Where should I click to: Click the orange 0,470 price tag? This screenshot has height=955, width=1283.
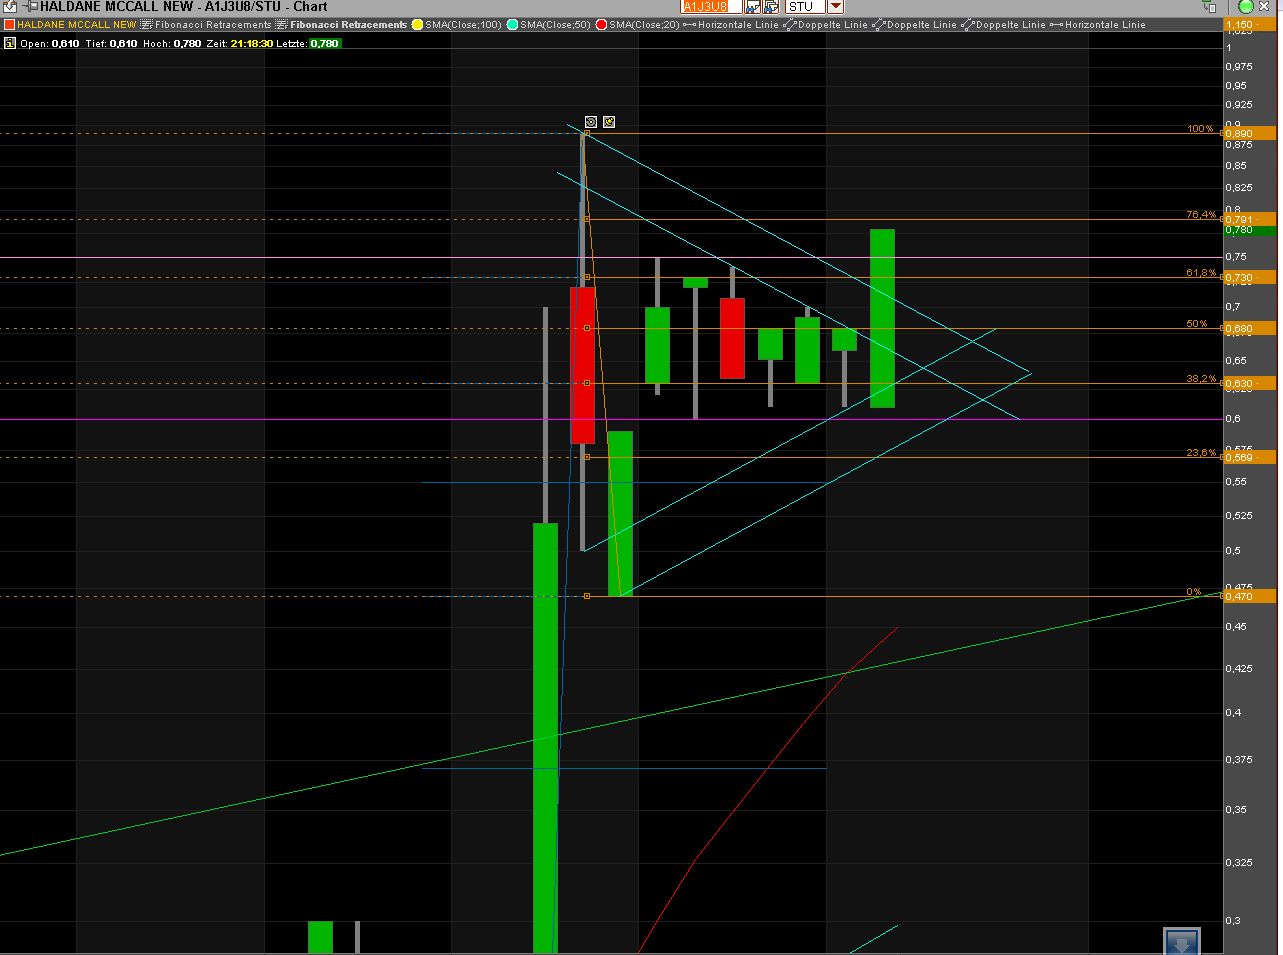(x=1250, y=596)
